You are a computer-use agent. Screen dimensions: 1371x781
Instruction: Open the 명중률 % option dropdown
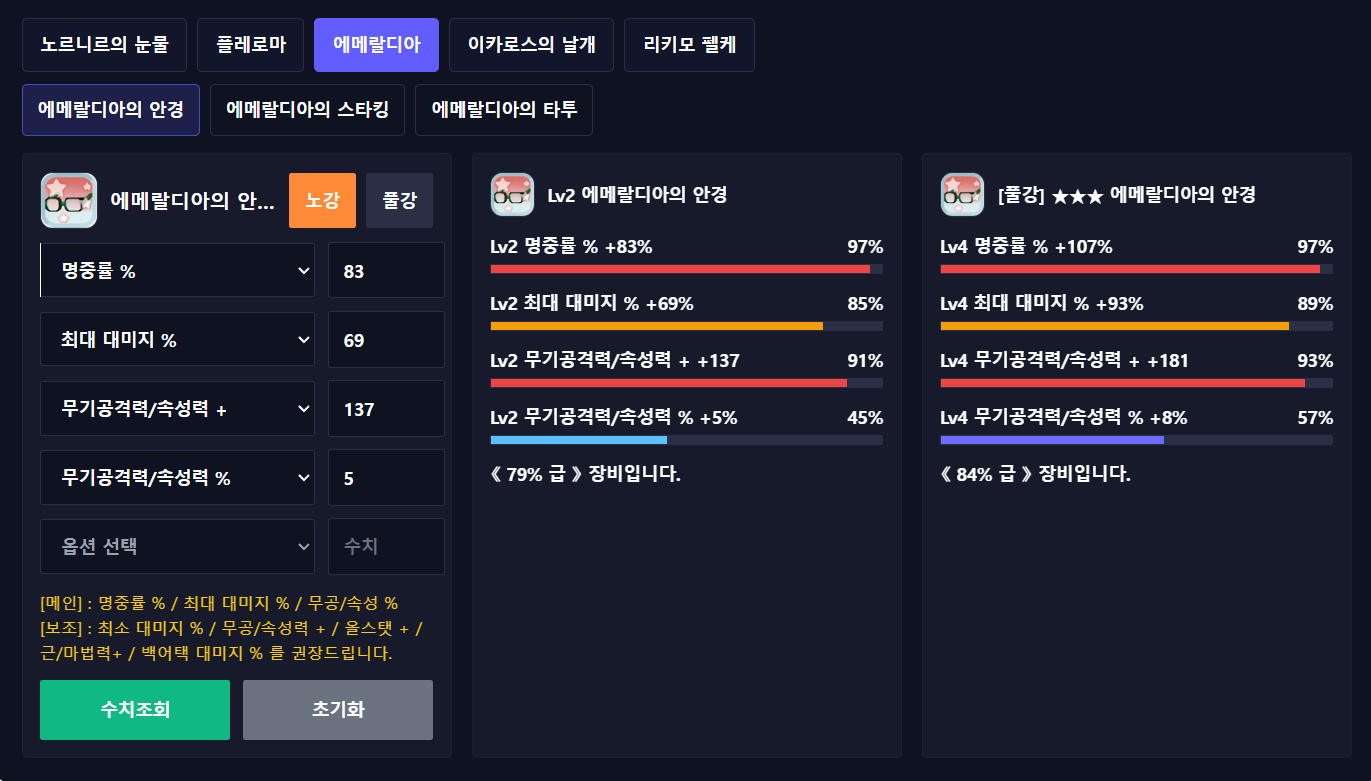tap(177, 270)
